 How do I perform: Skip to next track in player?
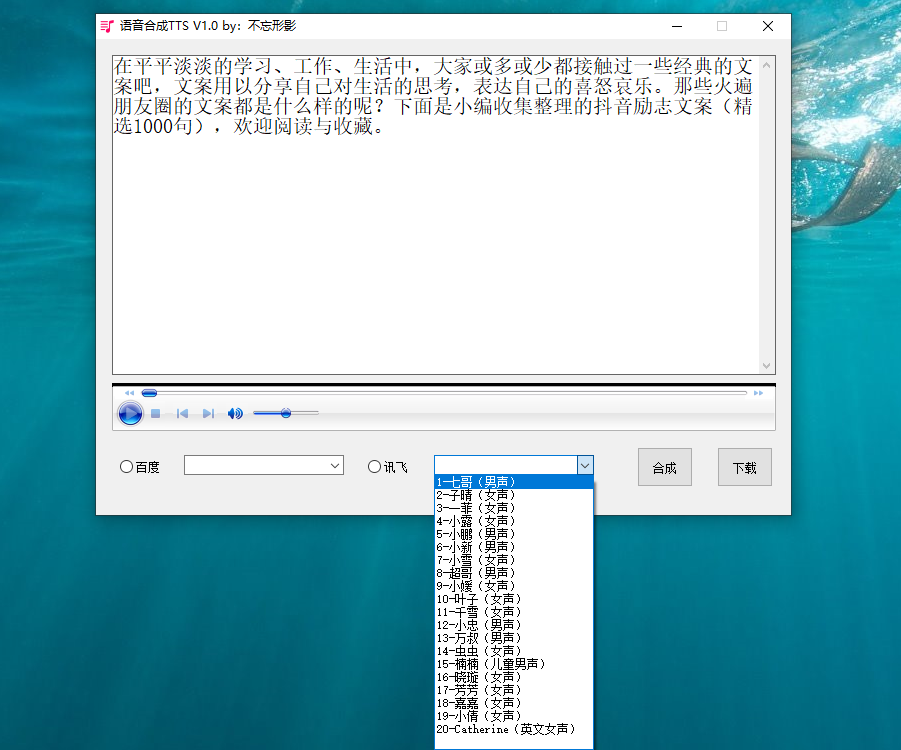coord(208,413)
